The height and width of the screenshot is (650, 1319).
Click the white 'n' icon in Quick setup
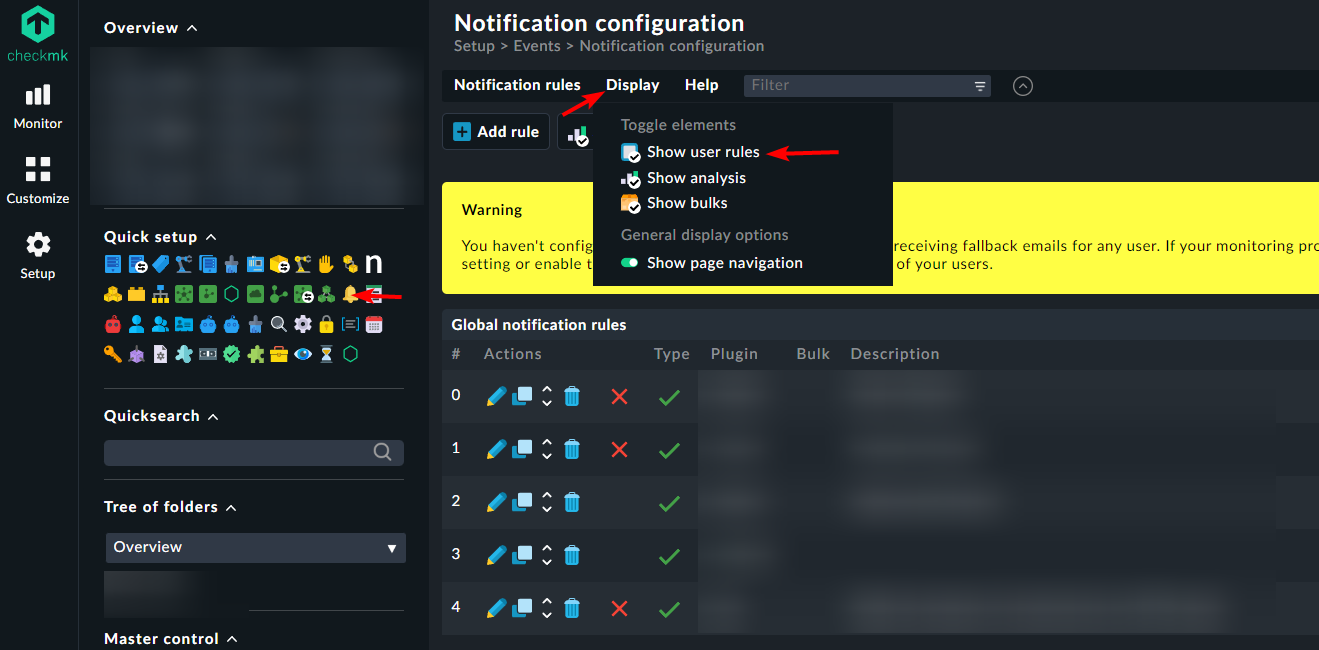pos(374,264)
